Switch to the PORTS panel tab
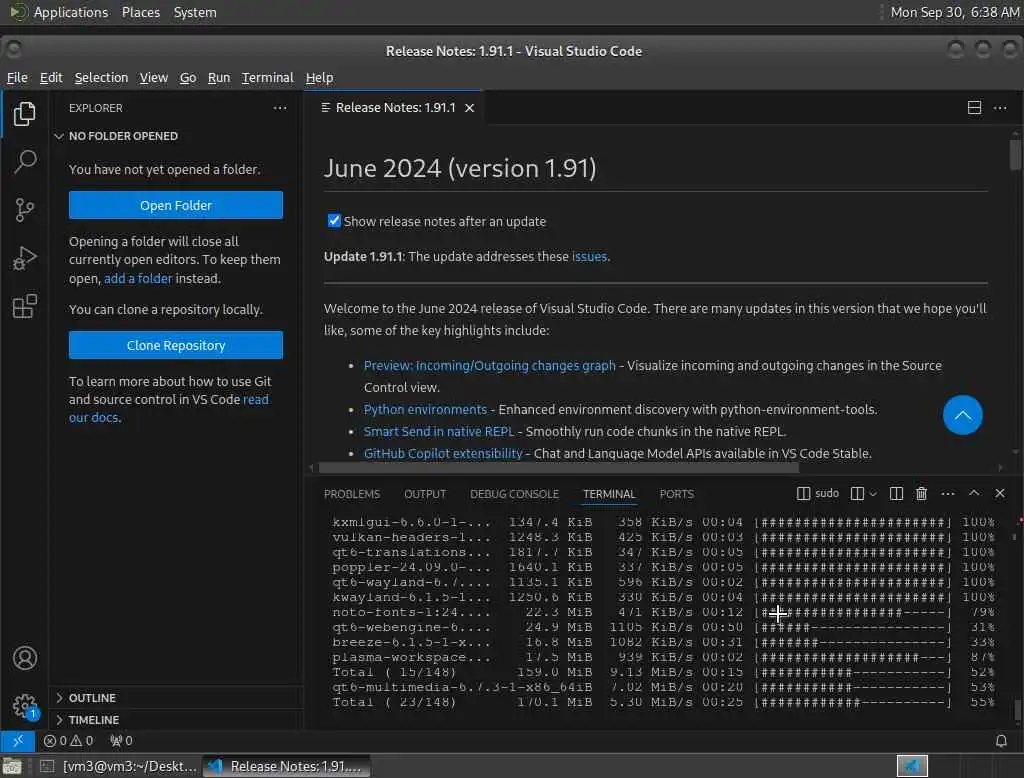 (676, 494)
